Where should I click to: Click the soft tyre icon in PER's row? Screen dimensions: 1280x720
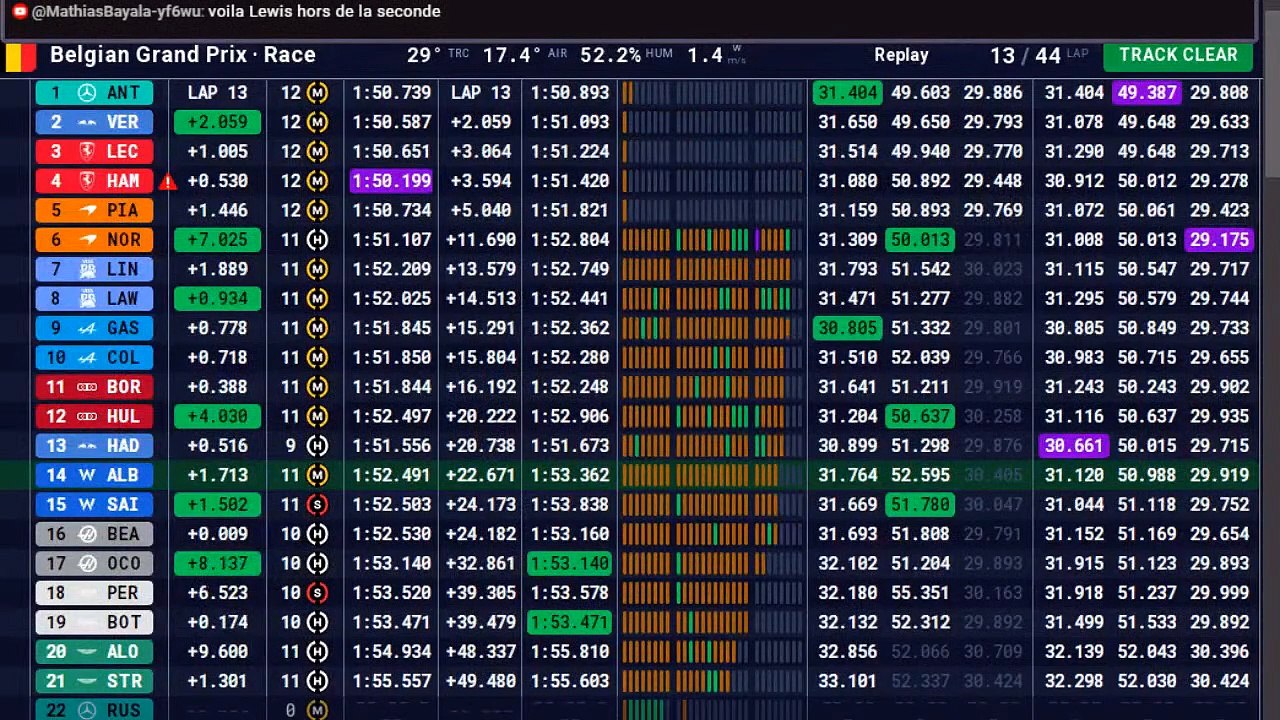317,593
